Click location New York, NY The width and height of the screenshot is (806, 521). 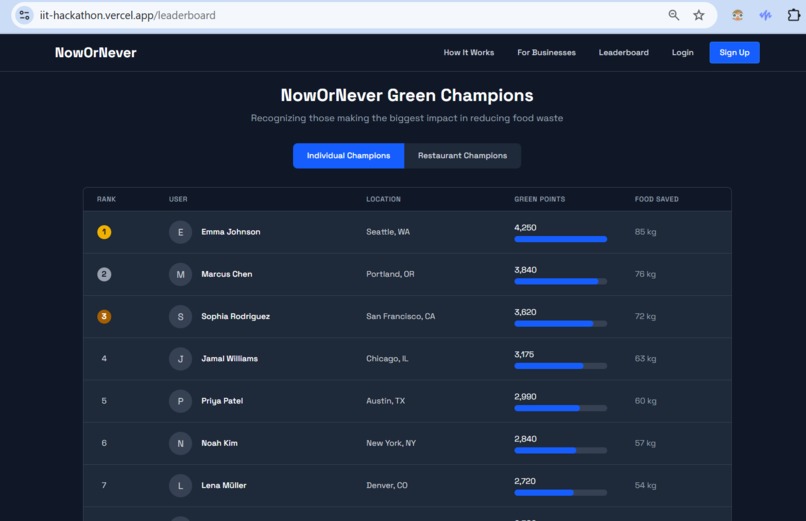(391, 443)
